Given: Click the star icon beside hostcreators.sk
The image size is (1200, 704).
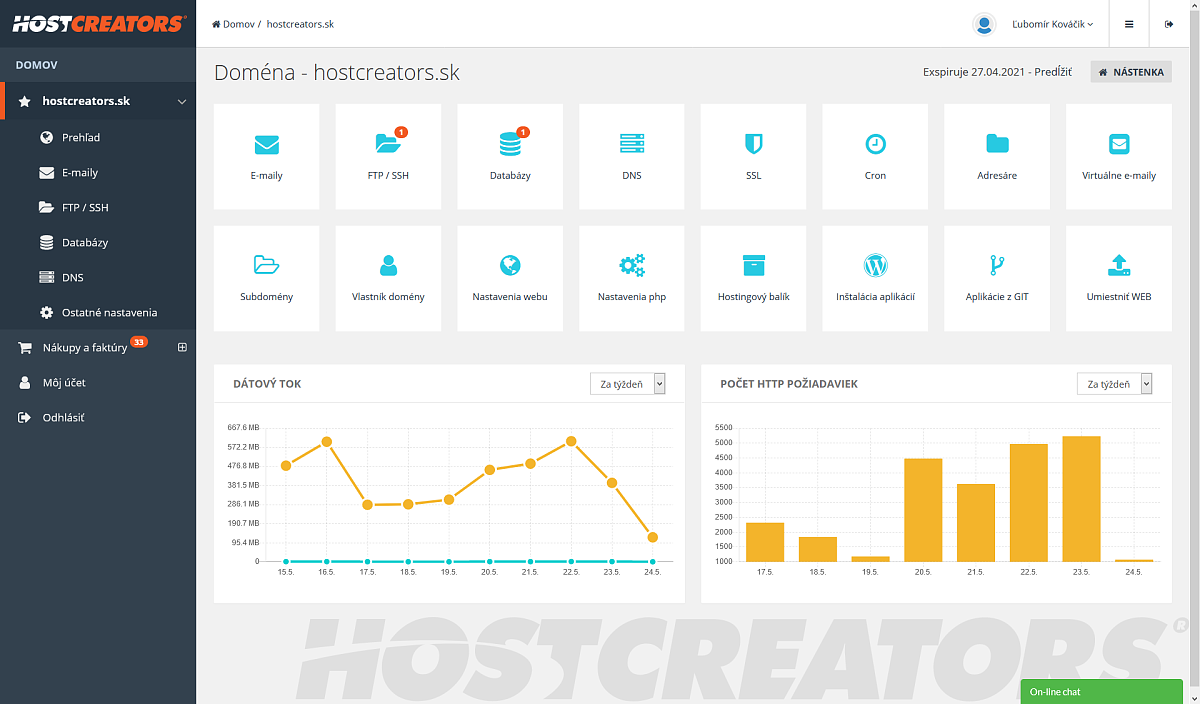Looking at the screenshot, I should point(25,101).
